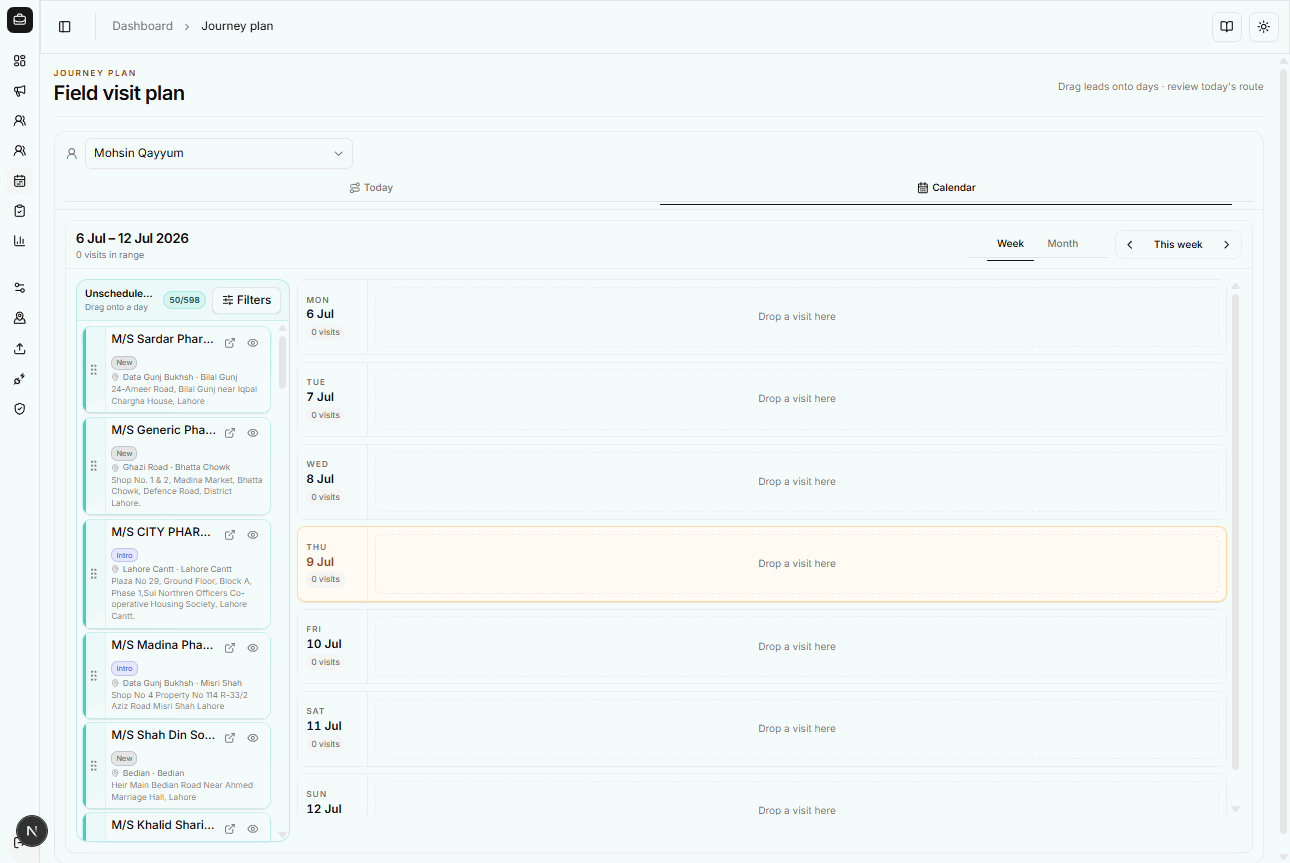Open the clipboard check sidebar icon
Viewport: 1290px width, 863px height.
tap(19, 211)
